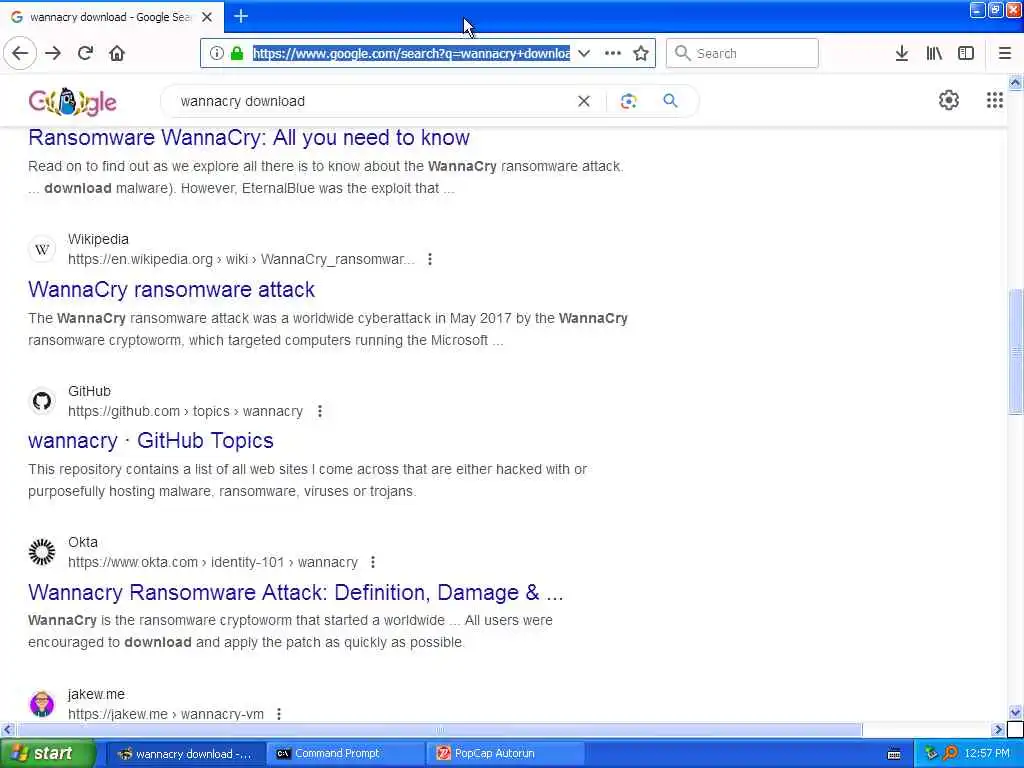
Task: Open the Library bookshelf icon
Action: [934, 53]
